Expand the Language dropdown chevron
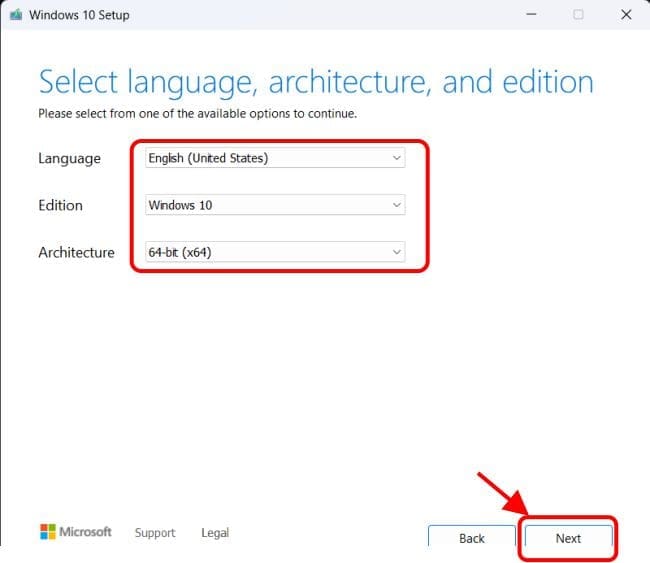 click(x=396, y=158)
